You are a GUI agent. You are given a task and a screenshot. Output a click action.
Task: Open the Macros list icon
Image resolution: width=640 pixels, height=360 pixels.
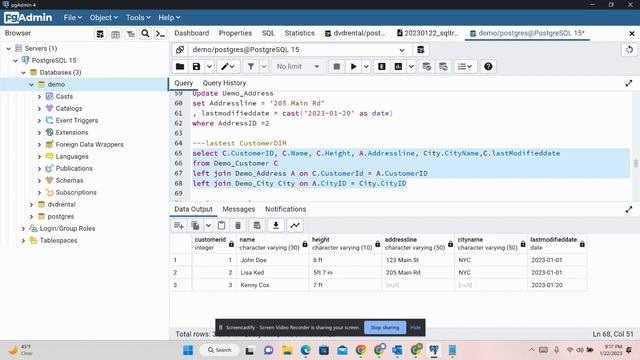coord(465,67)
